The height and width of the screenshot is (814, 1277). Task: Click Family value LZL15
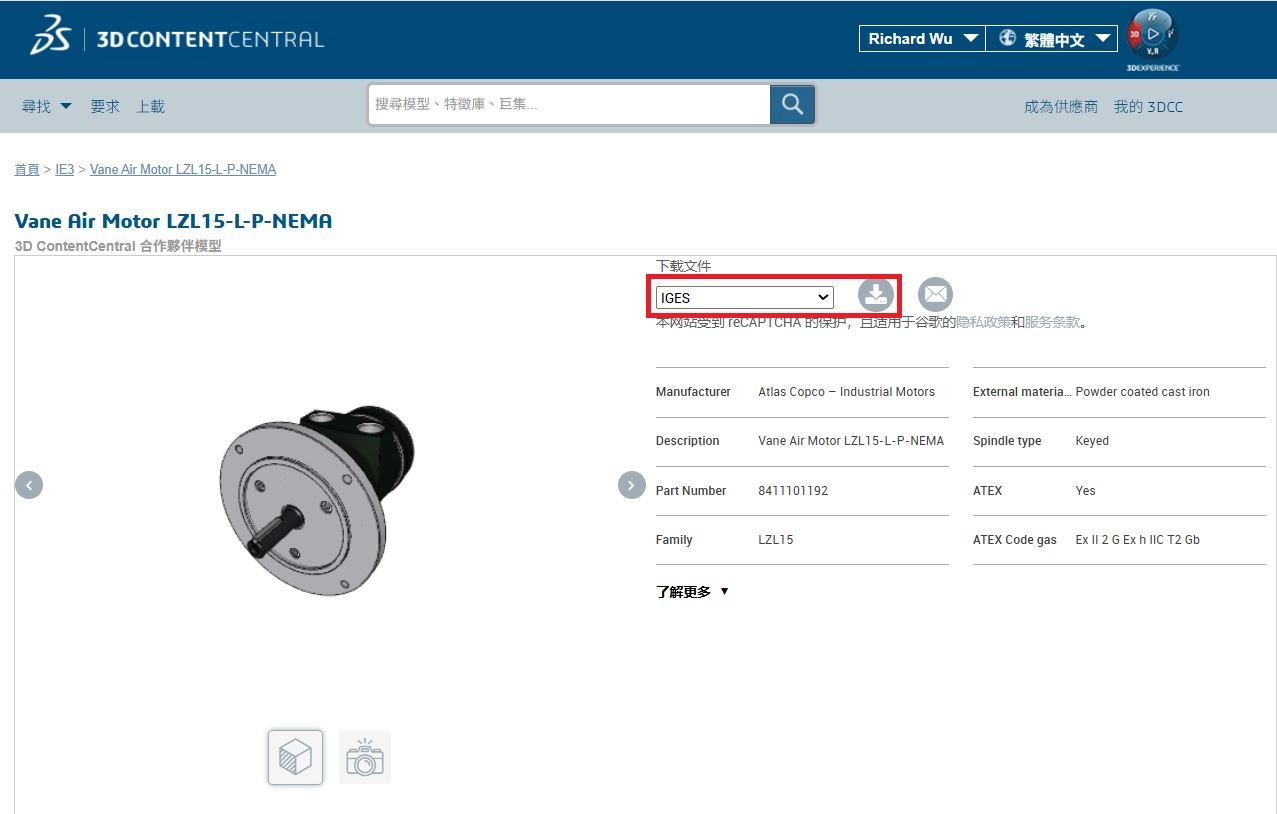click(x=776, y=540)
